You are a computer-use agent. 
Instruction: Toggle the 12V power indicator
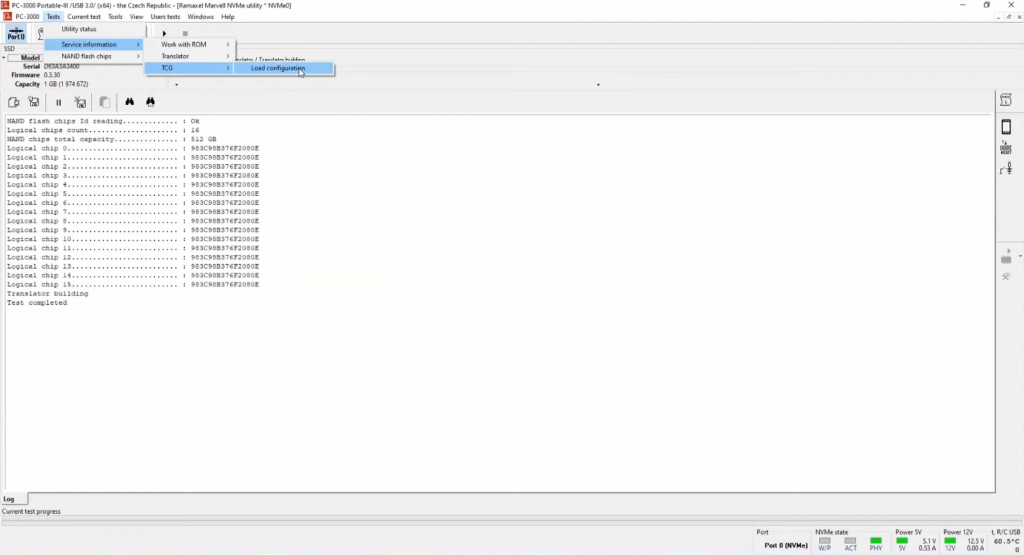pos(950,541)
